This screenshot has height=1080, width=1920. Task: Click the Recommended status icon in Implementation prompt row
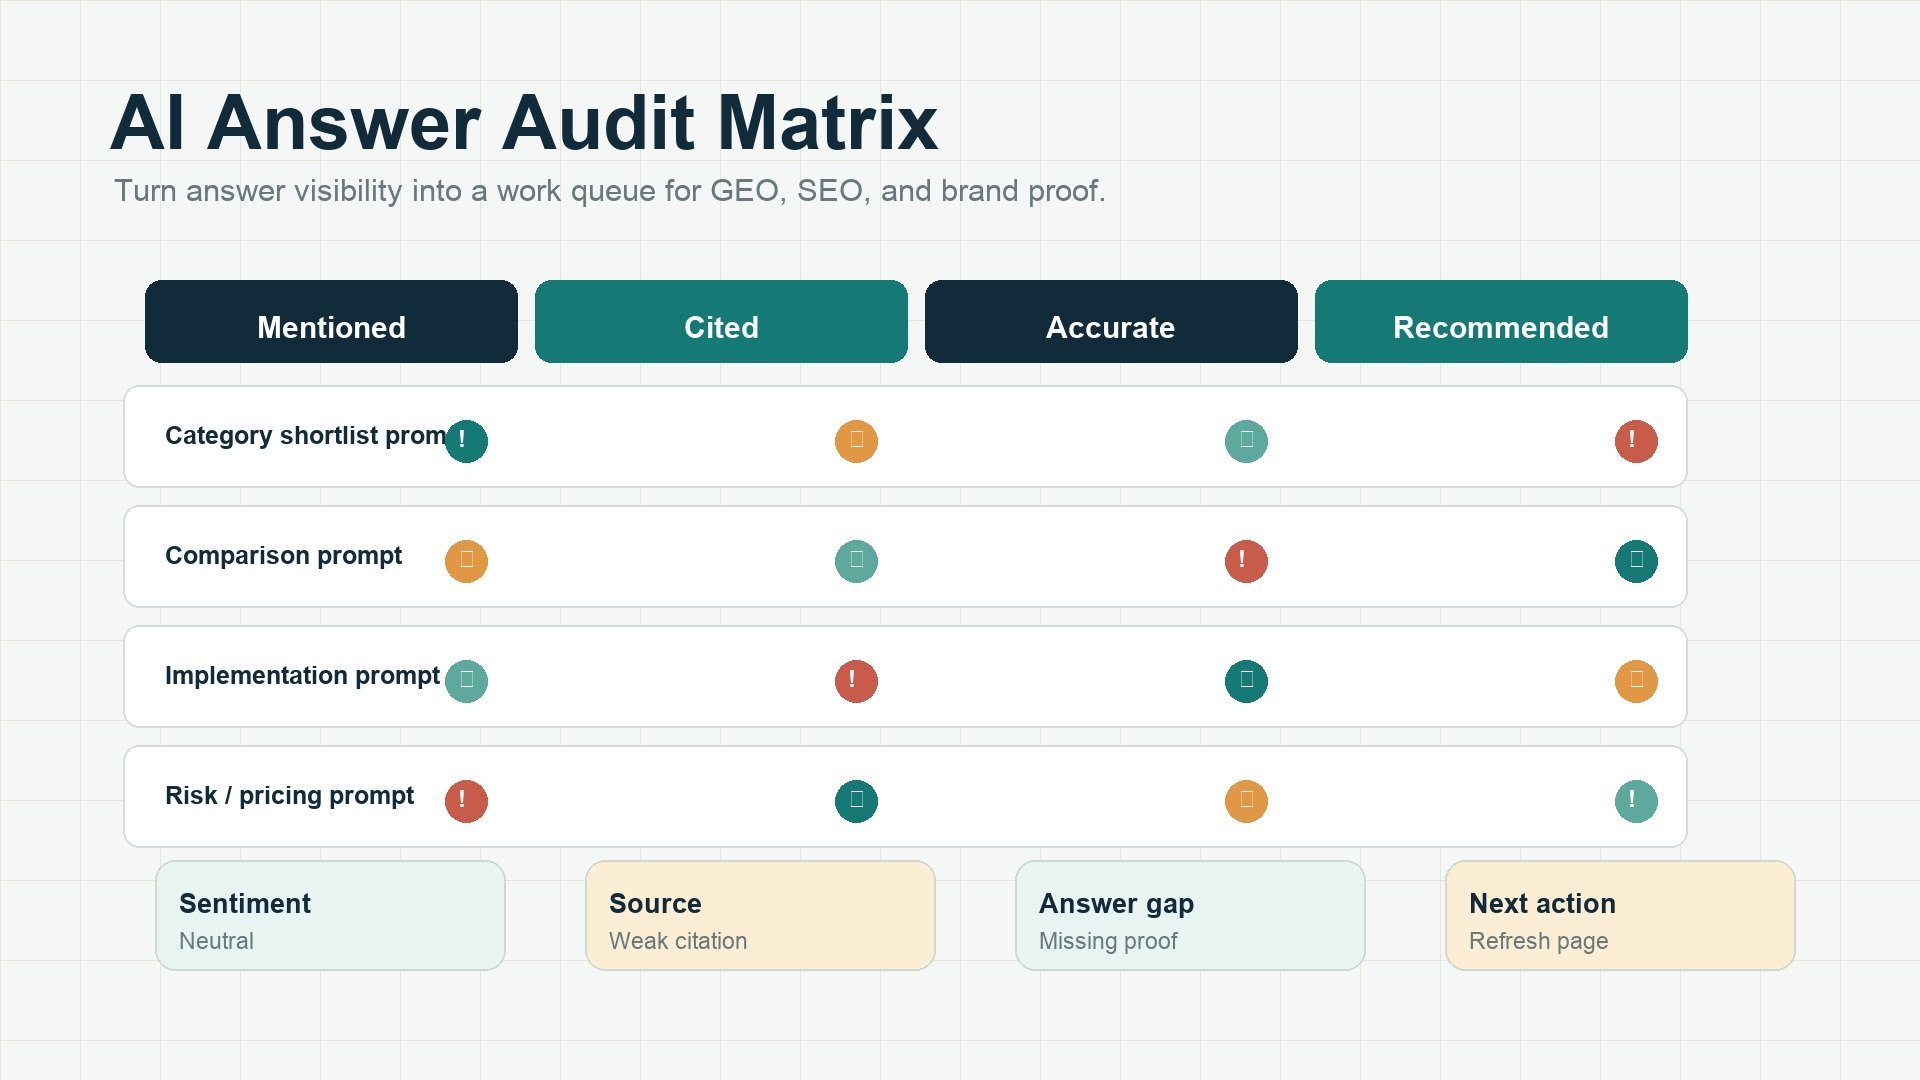click(x=1636, y=681)
